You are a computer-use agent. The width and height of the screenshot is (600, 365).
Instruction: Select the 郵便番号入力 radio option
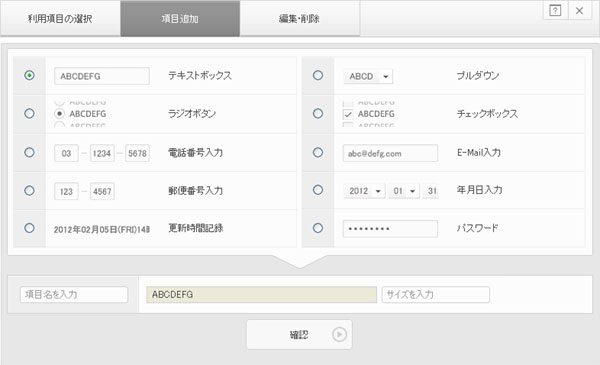tap(29, 191)
